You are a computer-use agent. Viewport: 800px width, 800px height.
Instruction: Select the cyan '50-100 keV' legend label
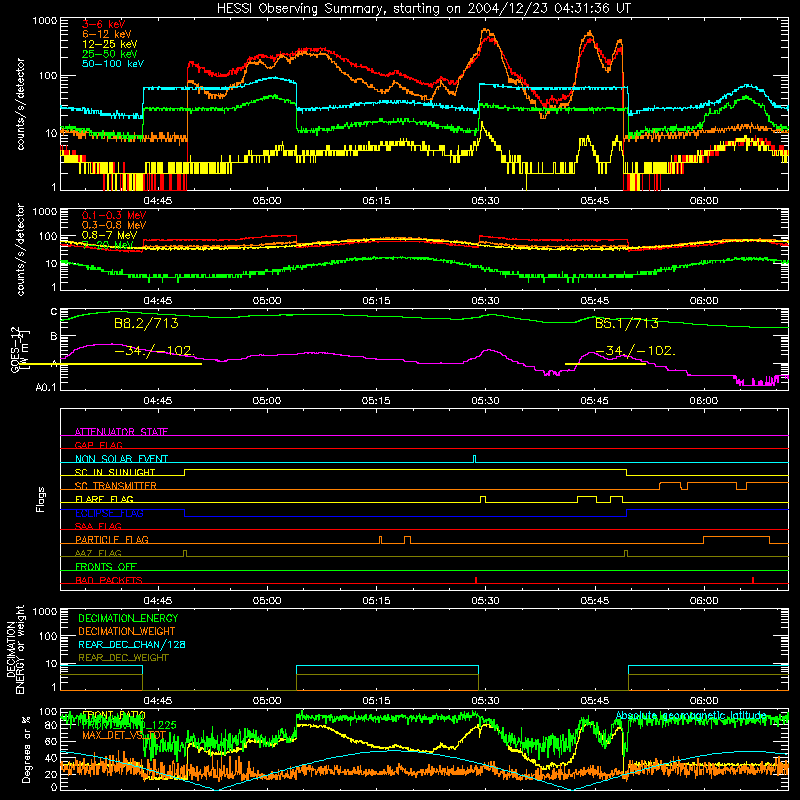pos(113,64)
